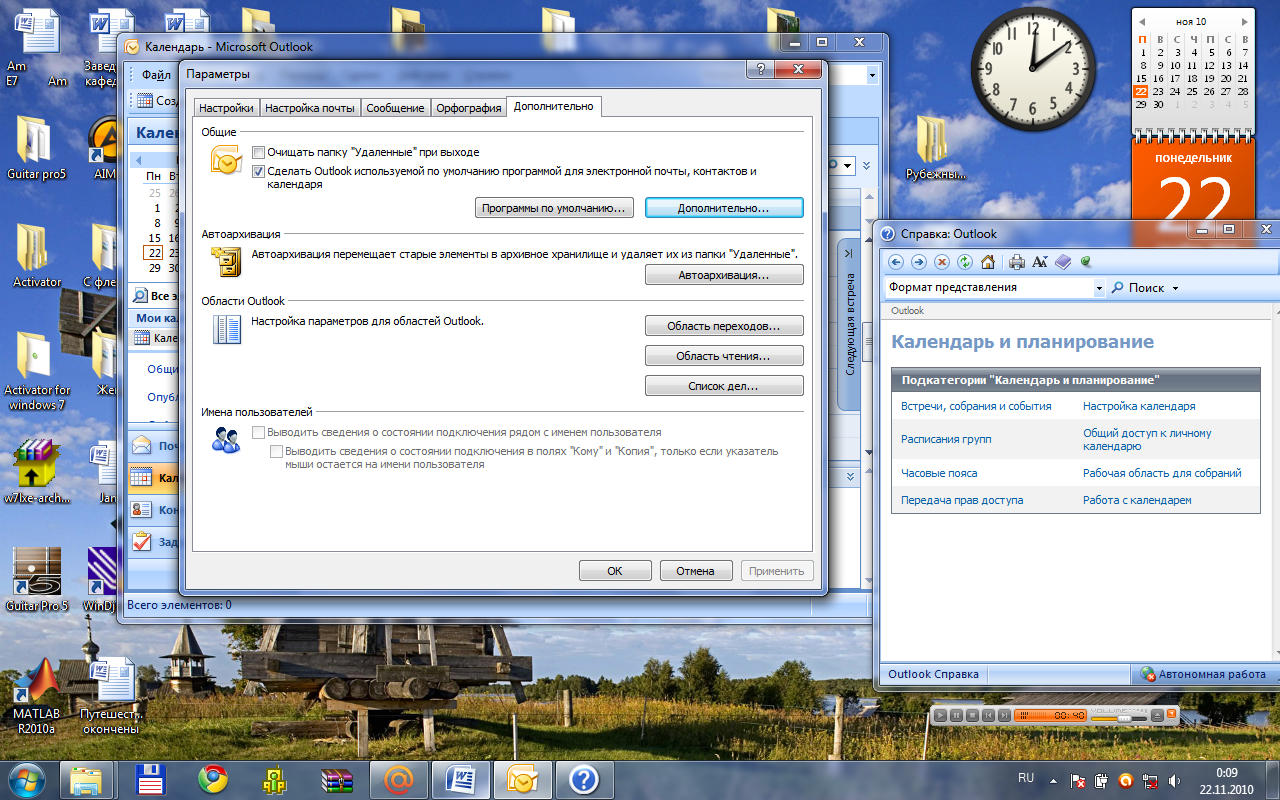Expand Поиск options arrow in Help
1280x800 pixels.
[x=1176, y=288]
